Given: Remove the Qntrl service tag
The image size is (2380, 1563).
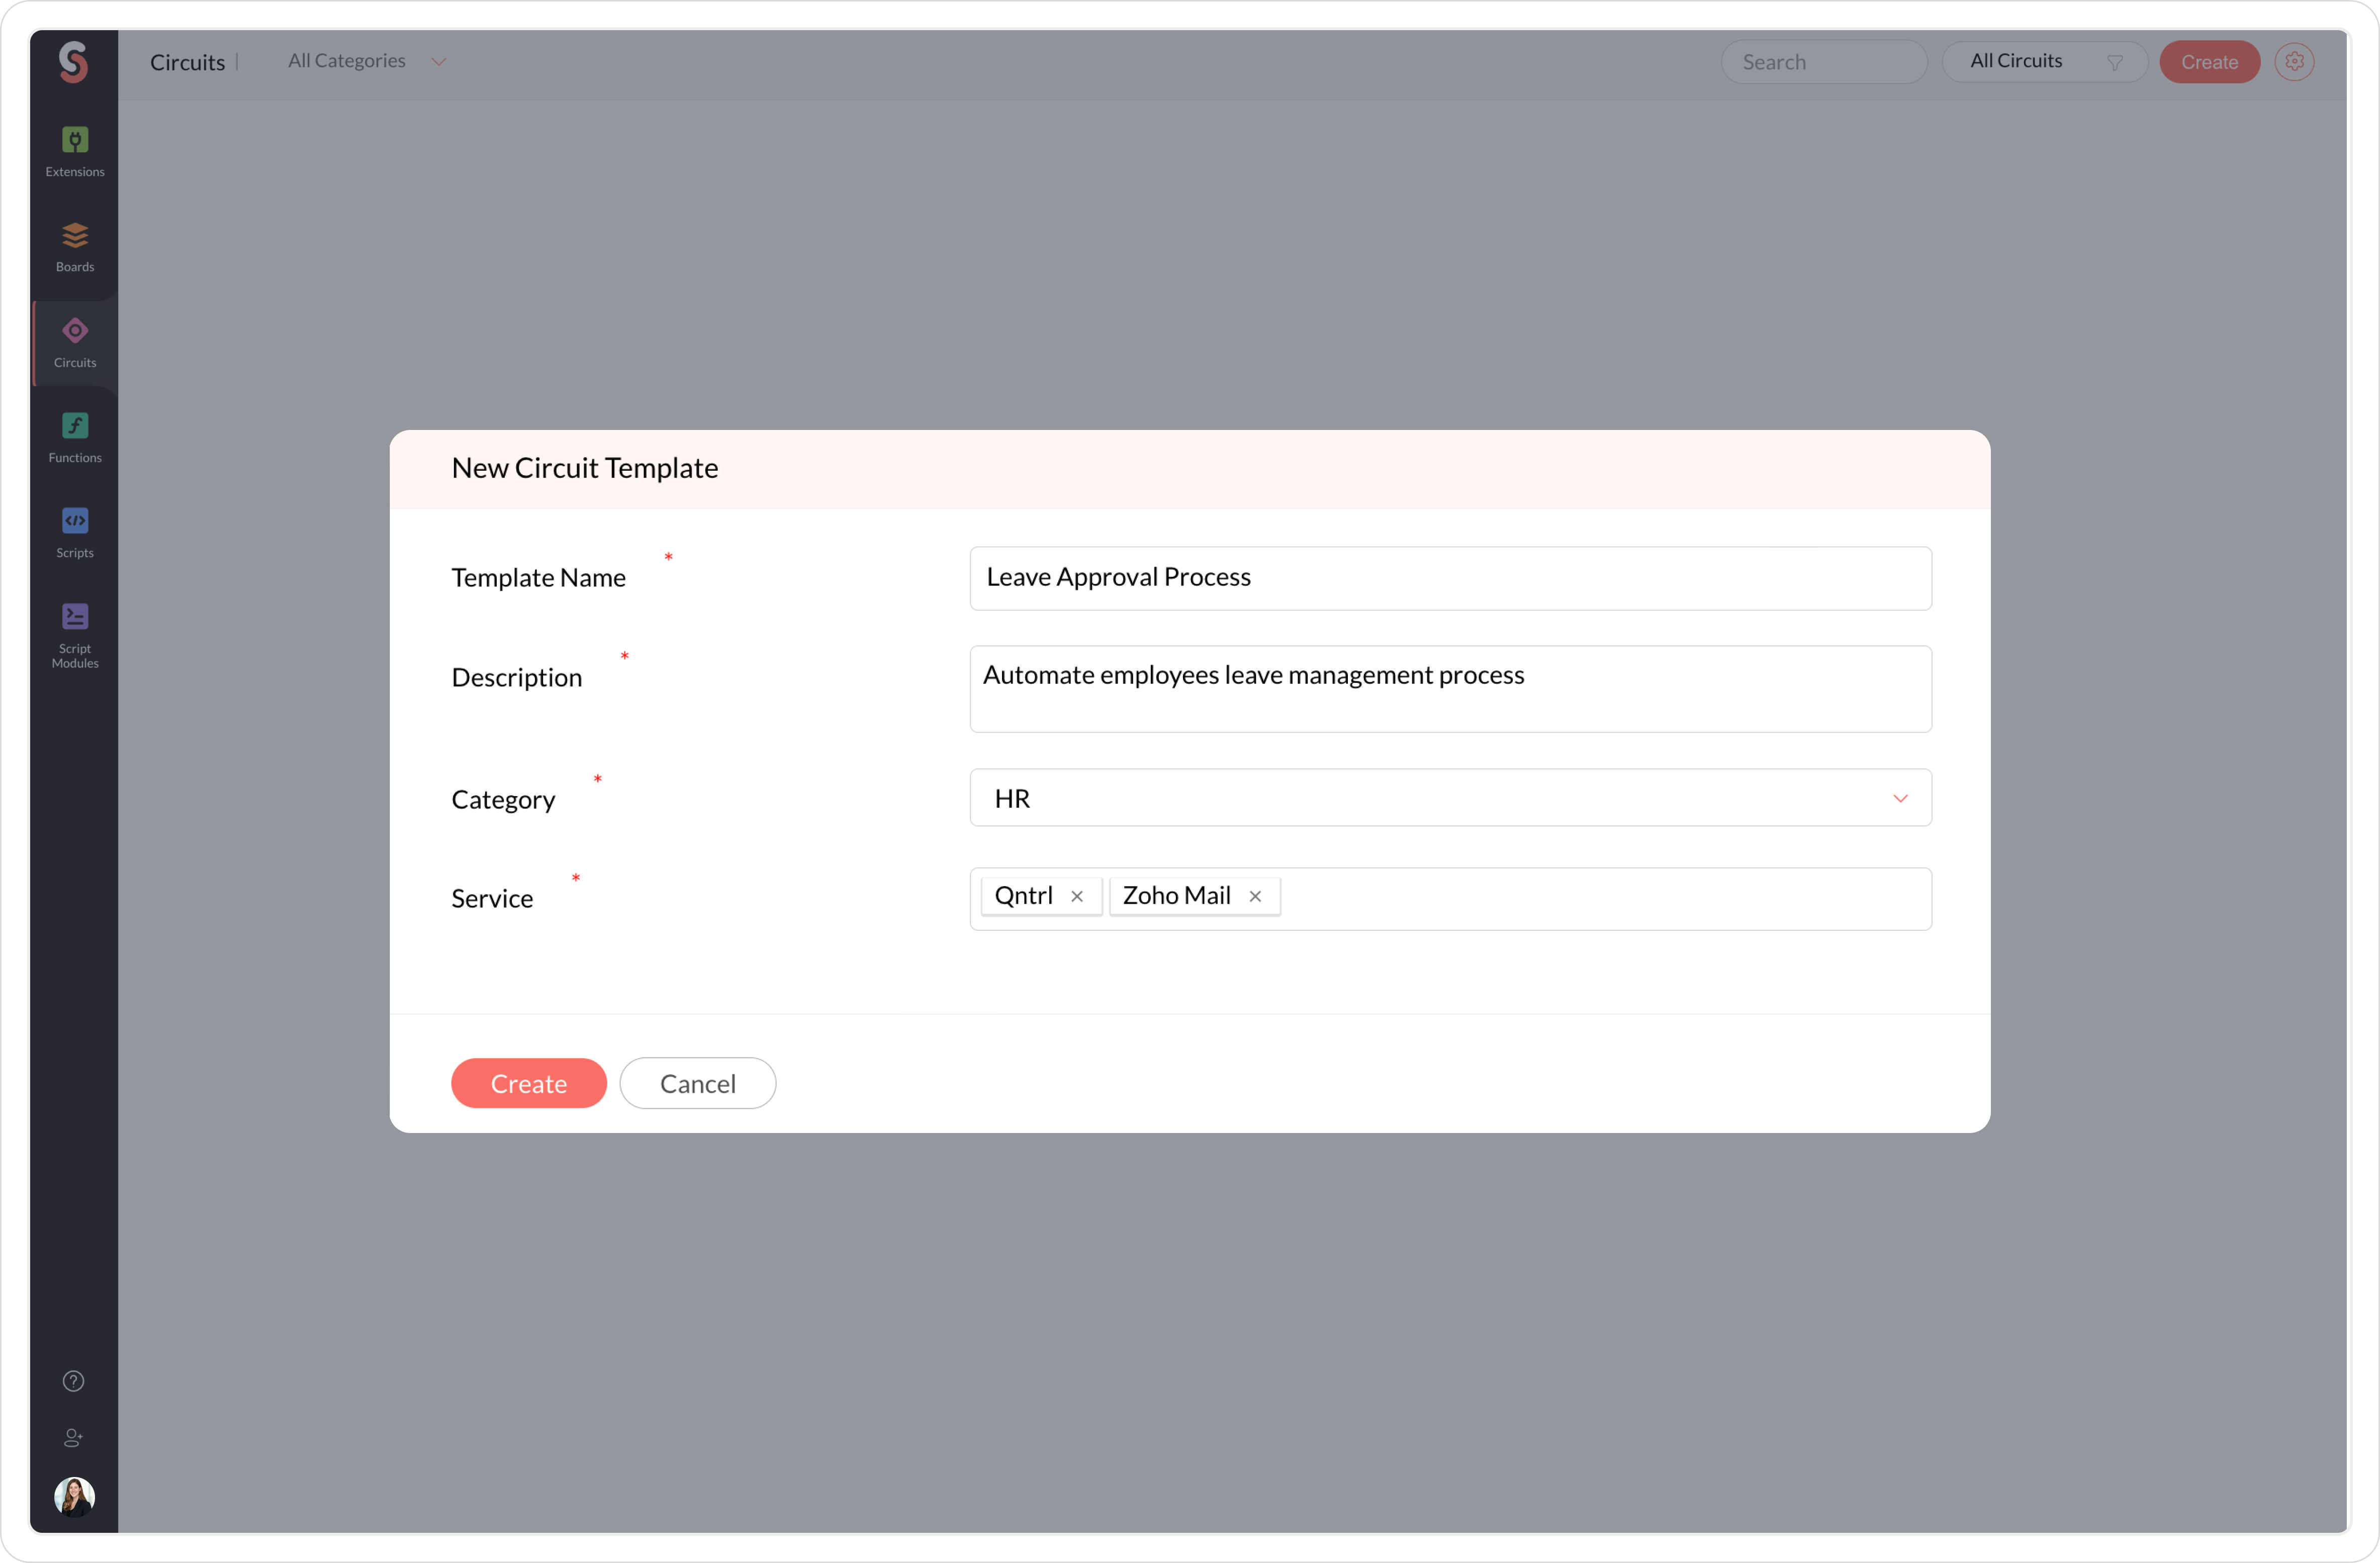Looking at the screenshot, I should pos(1077,896).
